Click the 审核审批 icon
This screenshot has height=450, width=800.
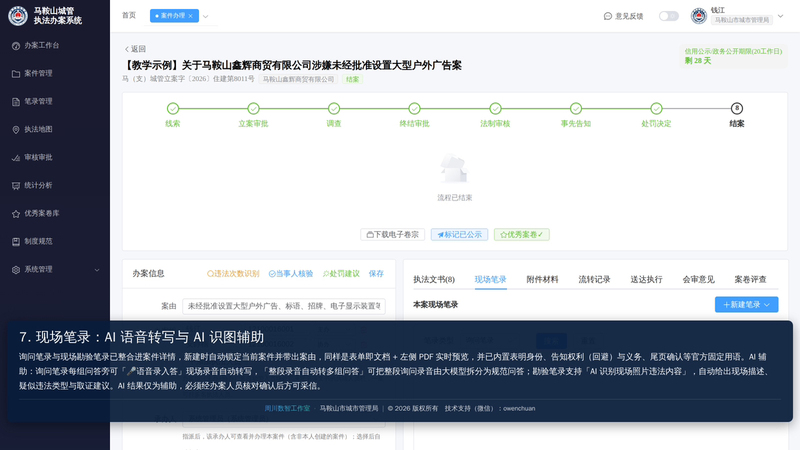tap(16, 158)
